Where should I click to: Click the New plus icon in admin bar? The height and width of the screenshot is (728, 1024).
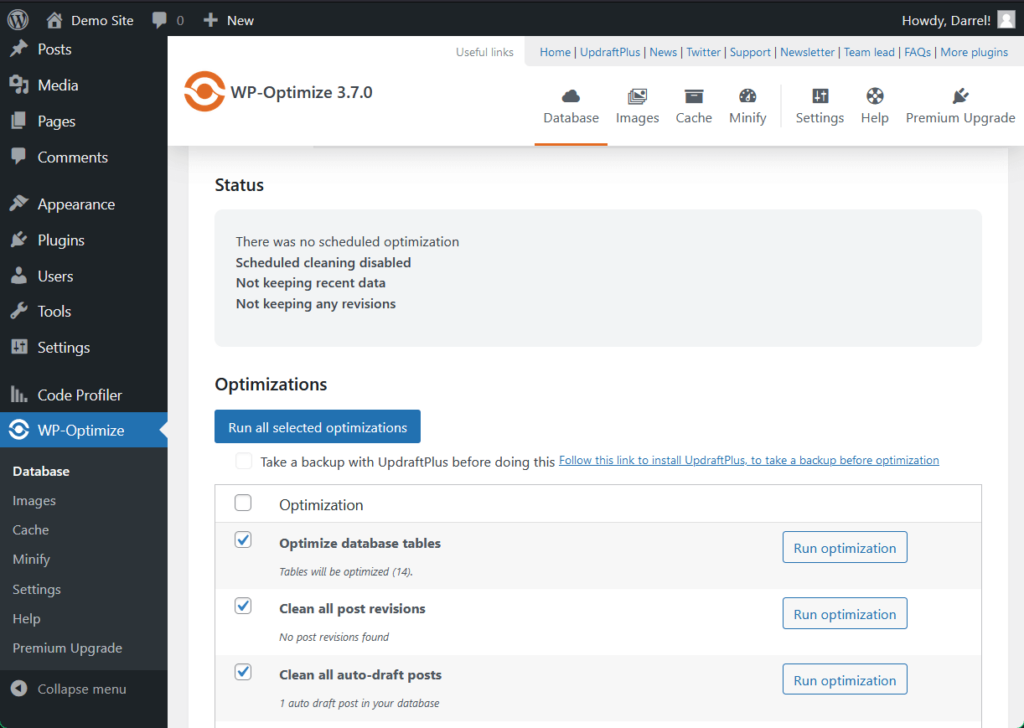tap(210, 20)
